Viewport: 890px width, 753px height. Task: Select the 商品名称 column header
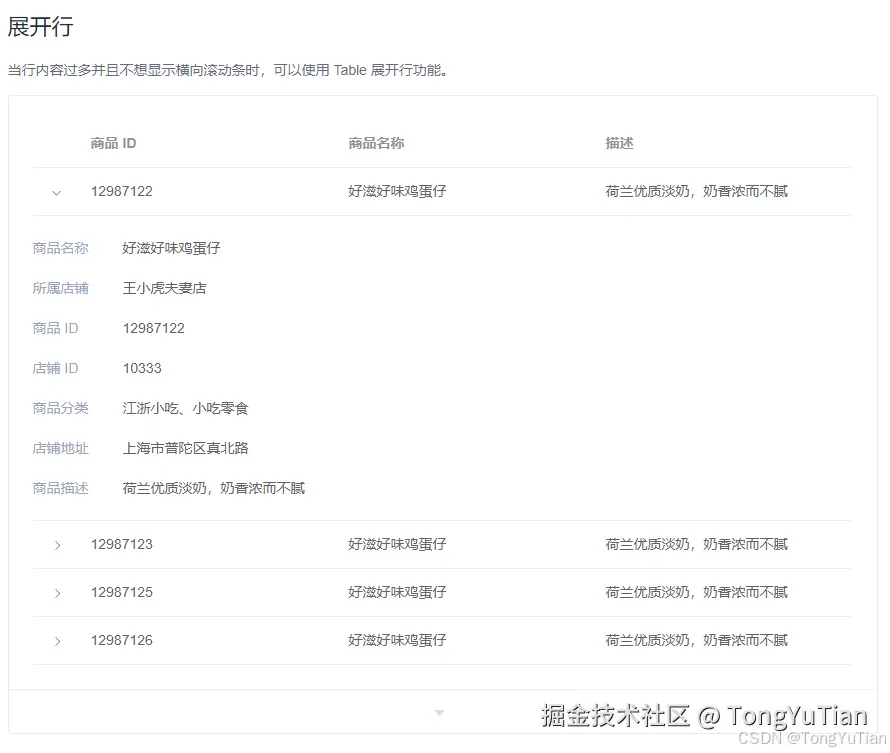pyautogui.click(x=376, y=143)
